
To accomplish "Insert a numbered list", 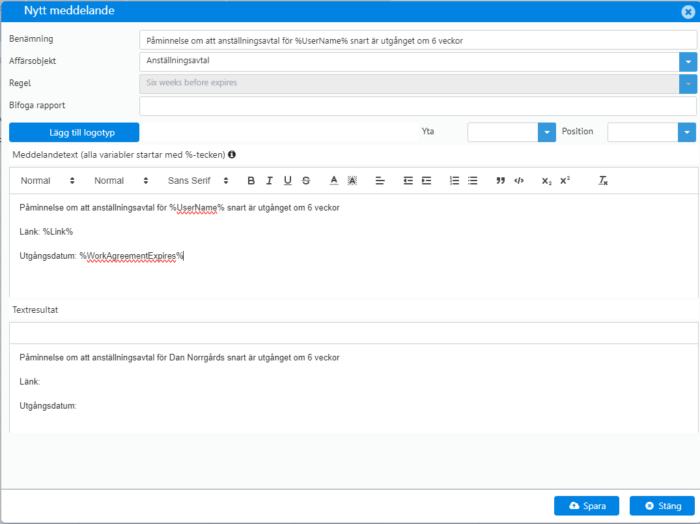I will click(x=454, y=180).
